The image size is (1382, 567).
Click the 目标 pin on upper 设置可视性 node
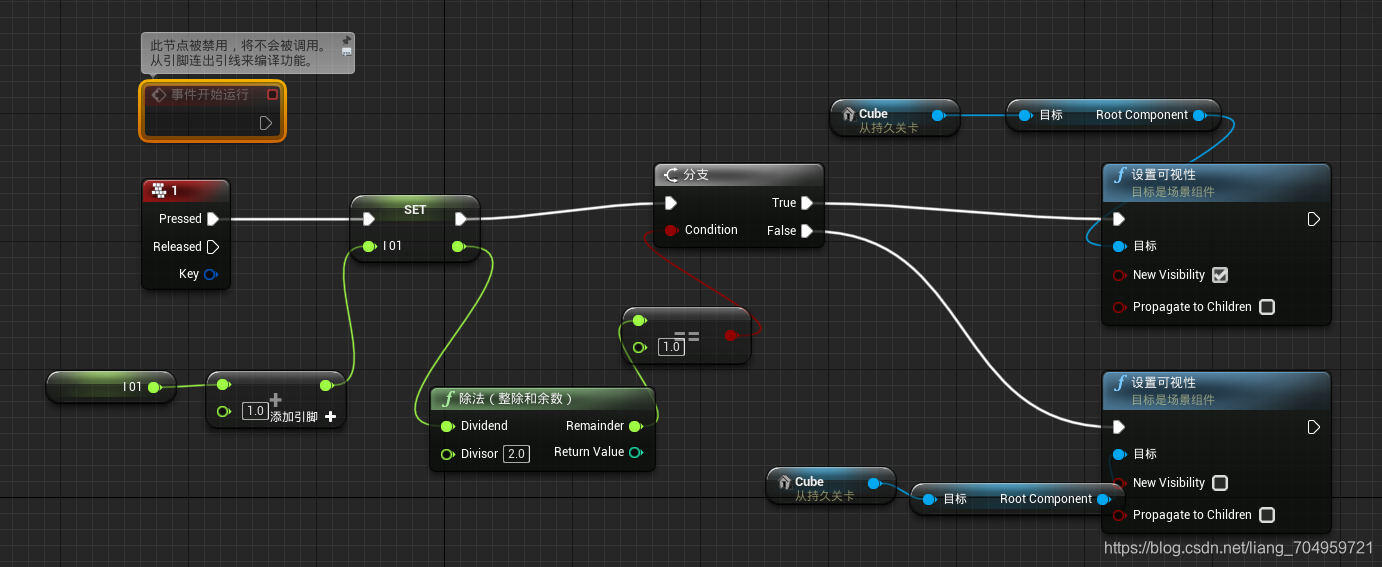click(1119, 247)
